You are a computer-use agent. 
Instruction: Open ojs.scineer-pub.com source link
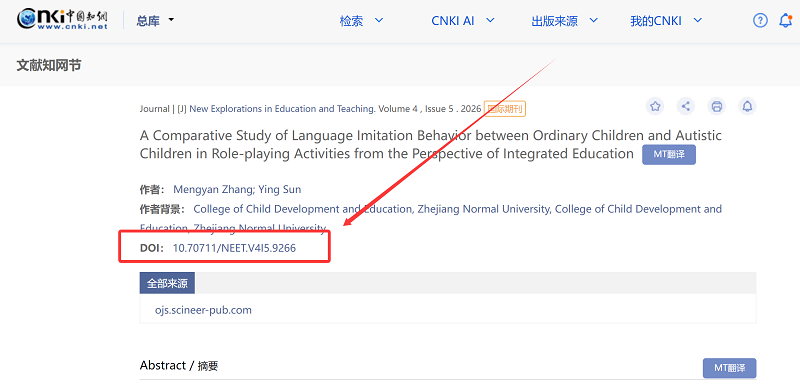tap(204, 310)
